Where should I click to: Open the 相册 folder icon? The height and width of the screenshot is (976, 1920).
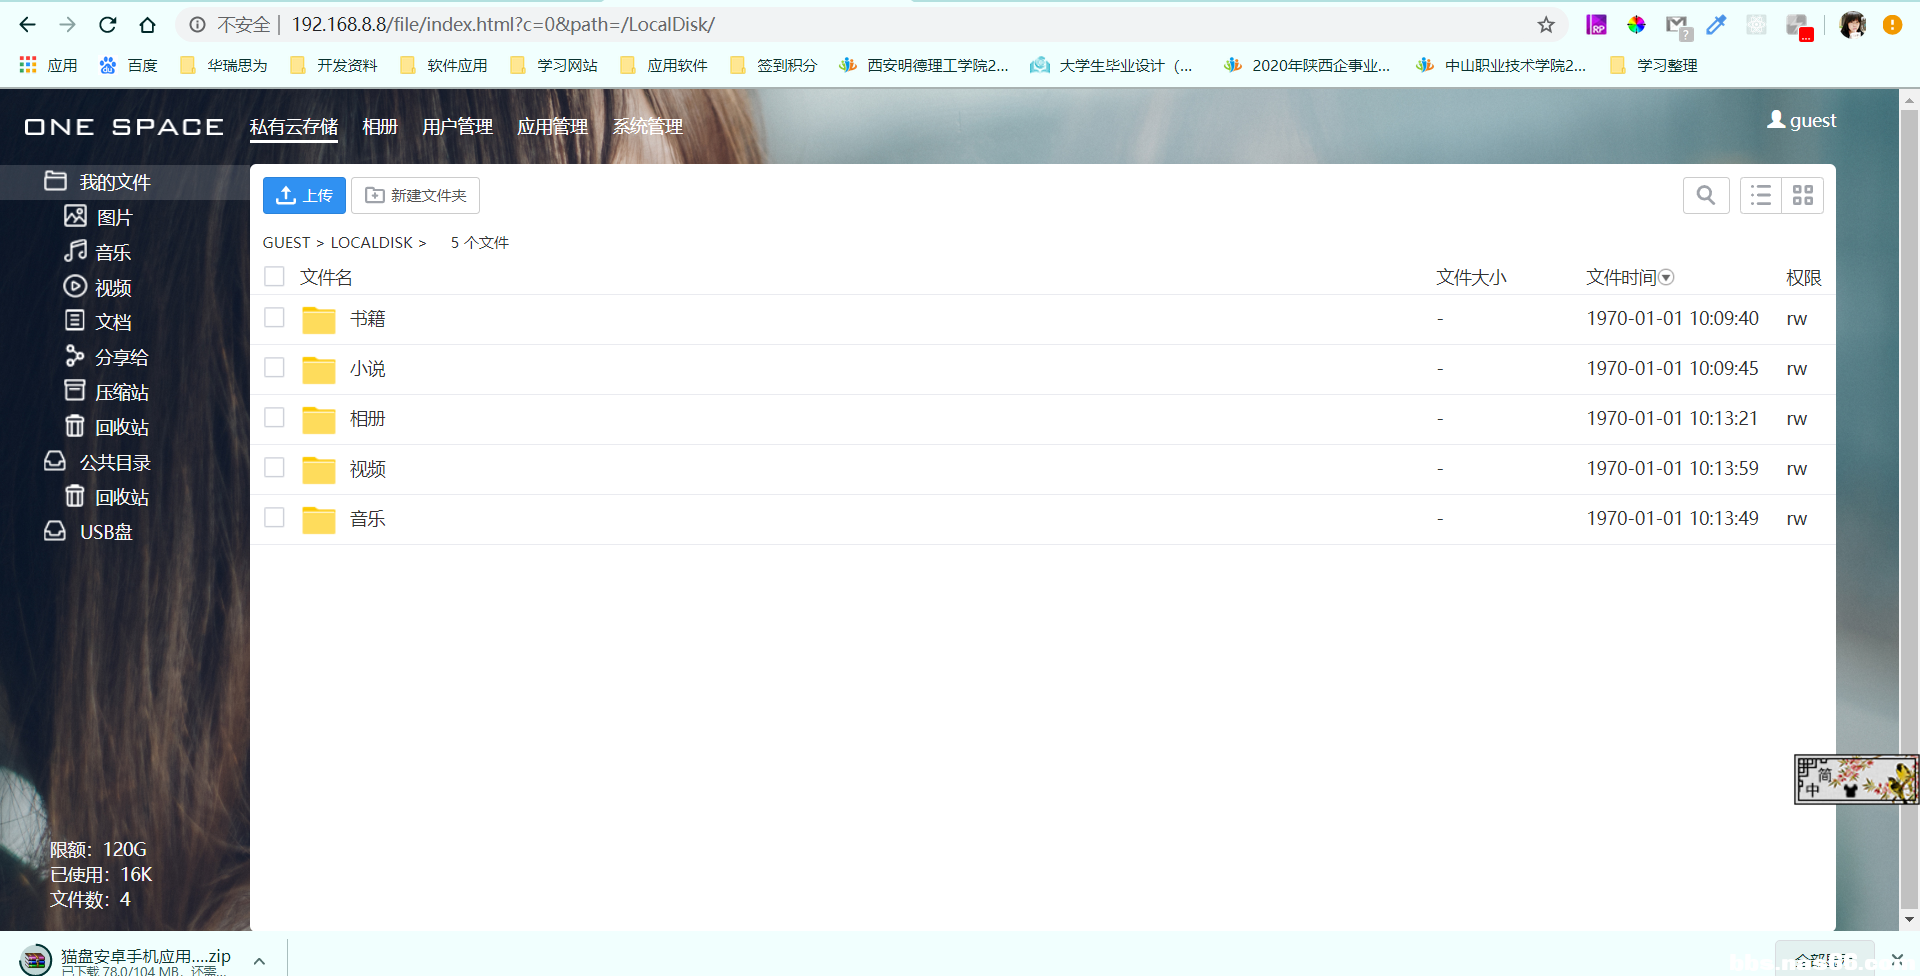319,420
